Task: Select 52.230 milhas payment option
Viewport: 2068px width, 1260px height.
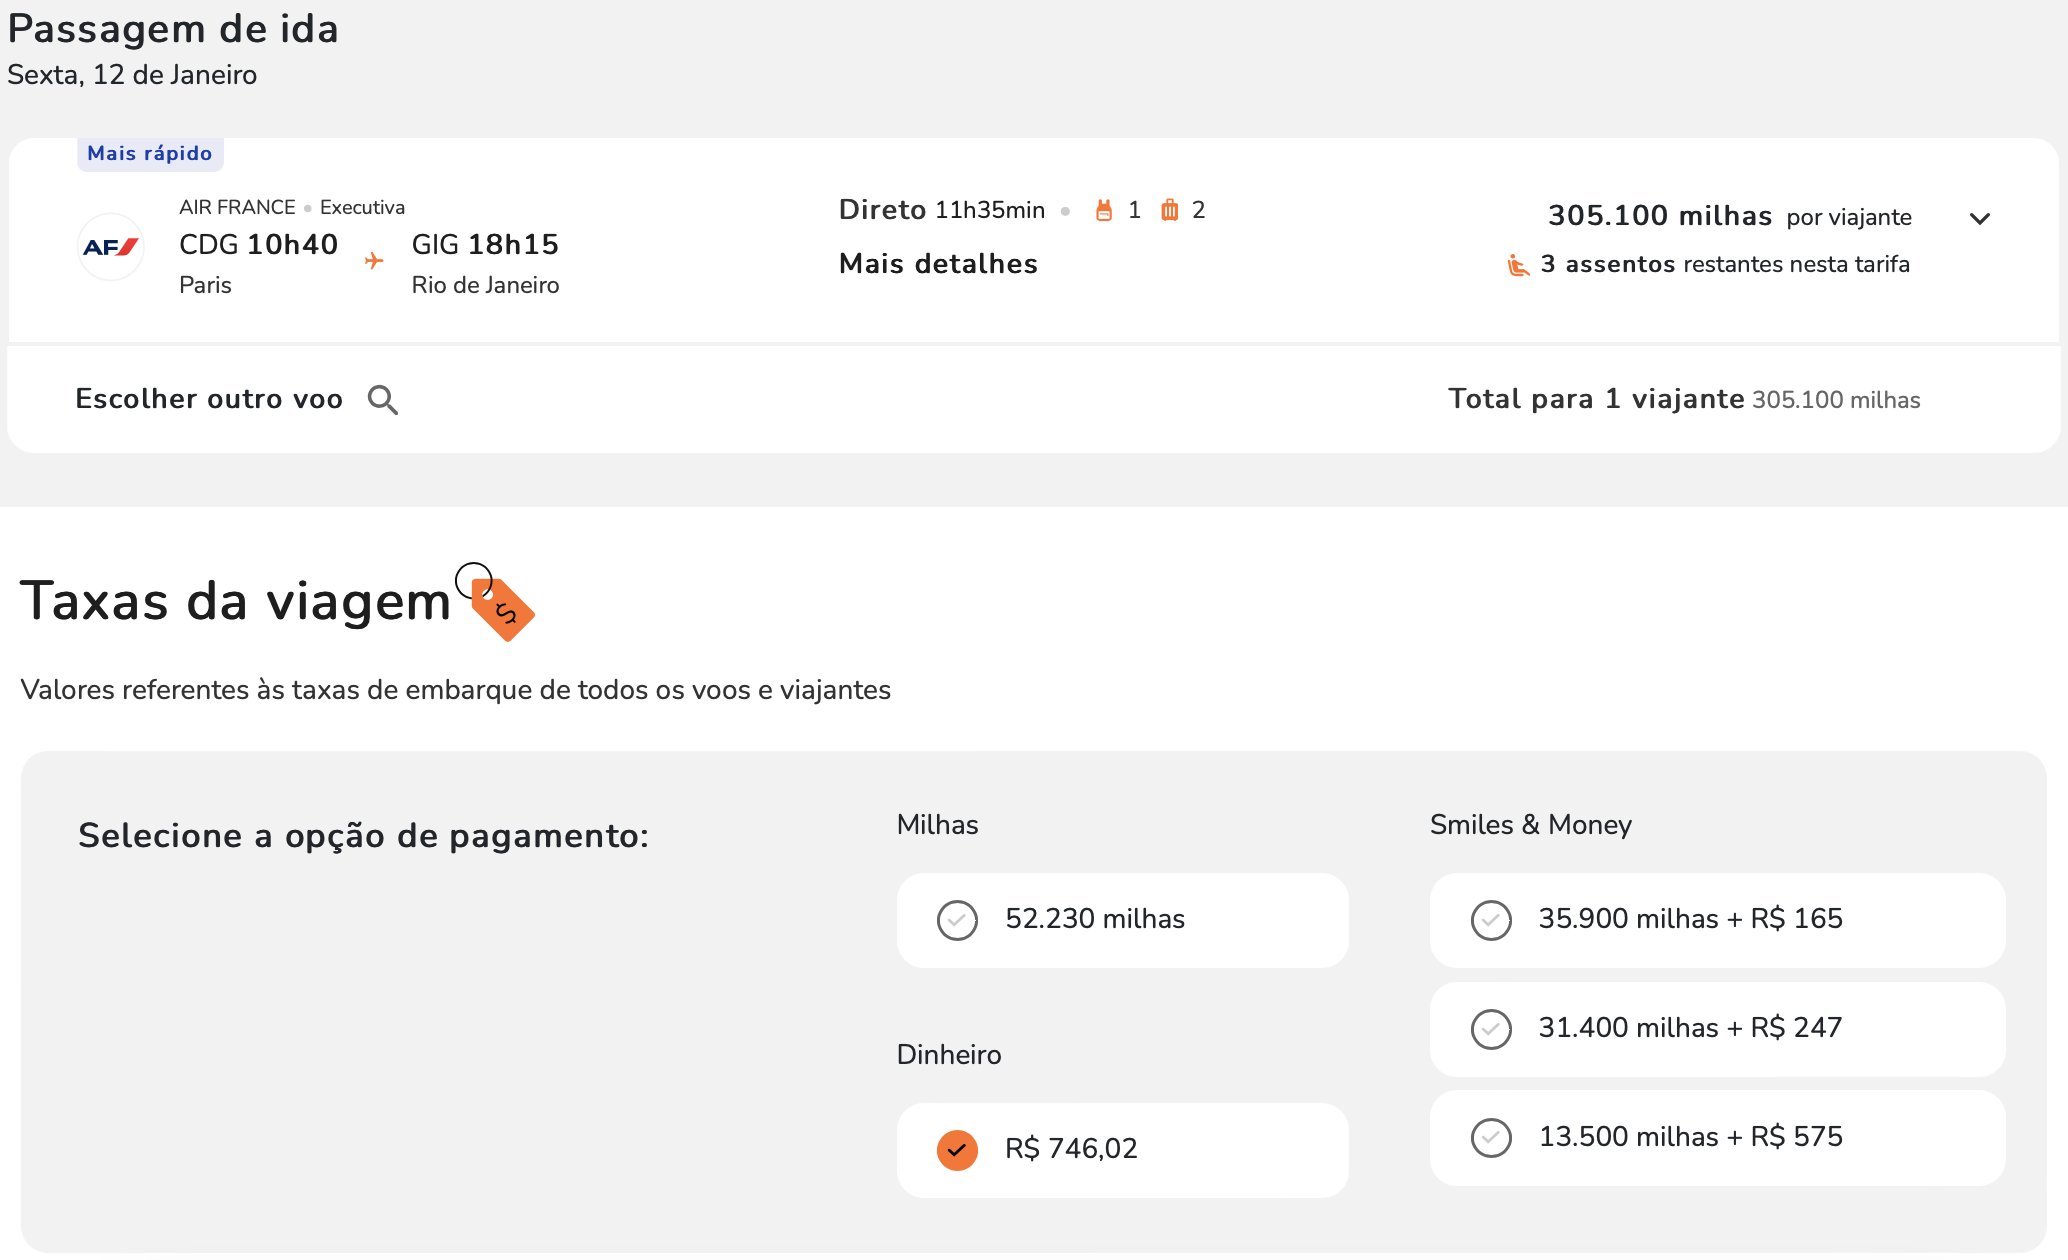Action: tap(1122, 920)
